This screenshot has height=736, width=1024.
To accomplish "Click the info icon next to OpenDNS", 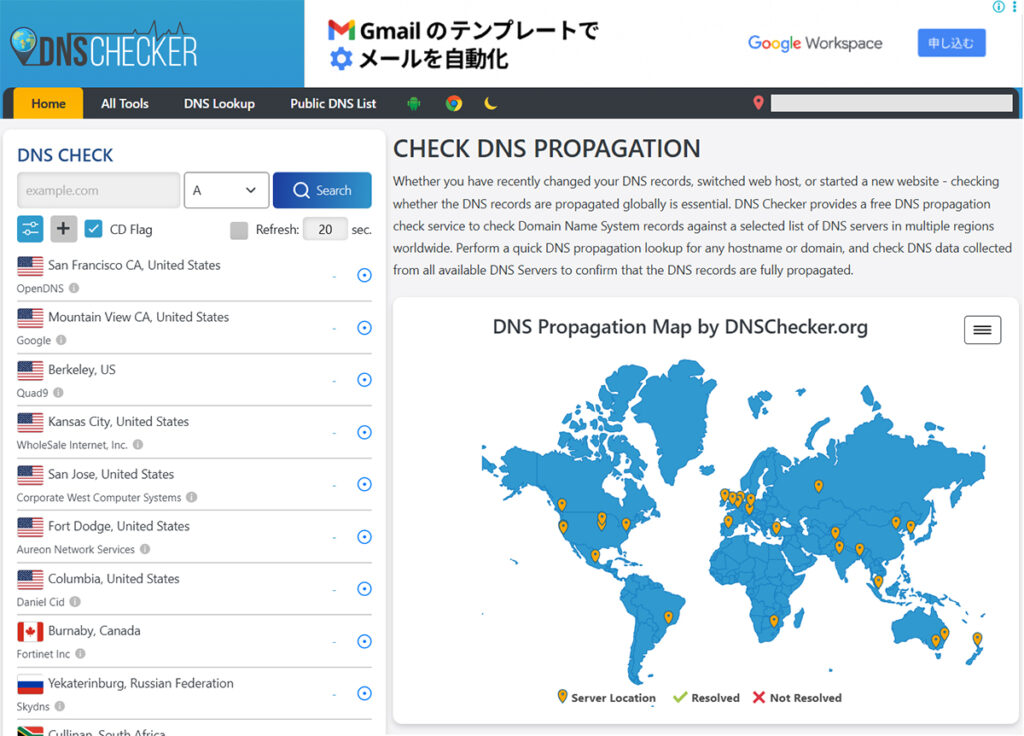I will [x=74, y=288].
